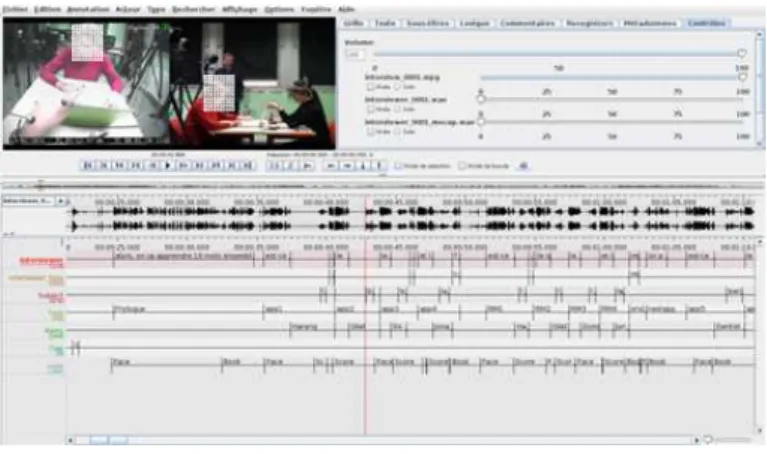Click the Play button
Screen dimensions: 767x454
pos(168,166)
